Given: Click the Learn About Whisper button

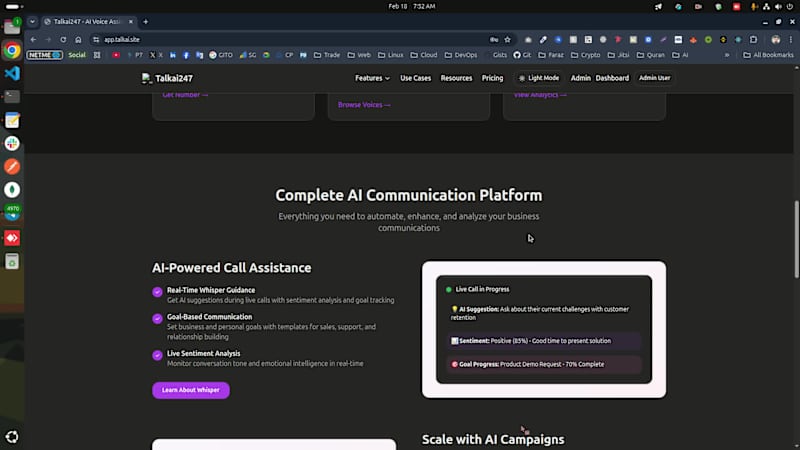Looking at the screenshot, I should pos(191,390).
